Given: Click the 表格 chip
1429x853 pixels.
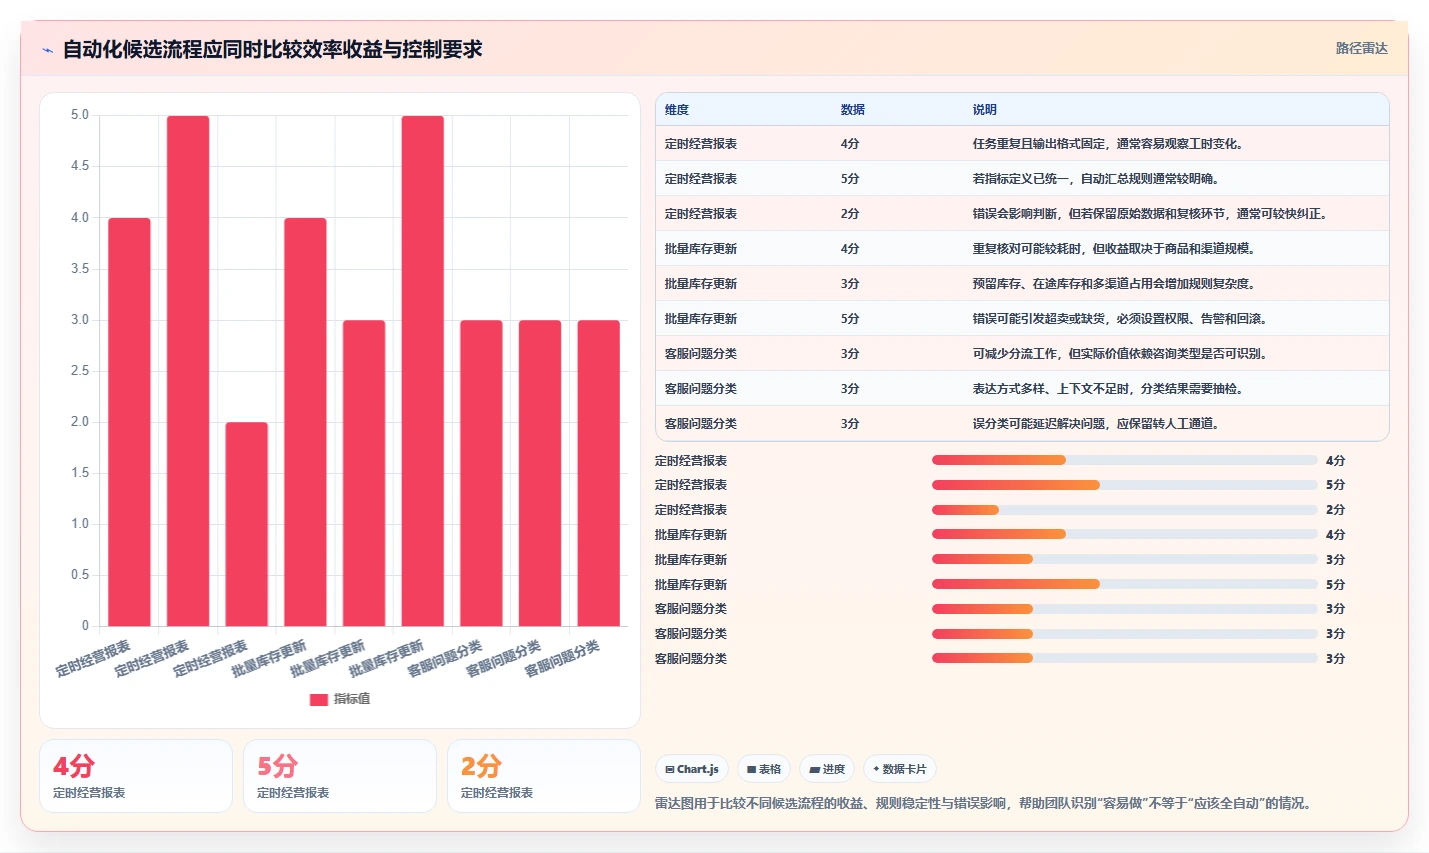Looking at the screenshot, I should (x=764, y=769).
